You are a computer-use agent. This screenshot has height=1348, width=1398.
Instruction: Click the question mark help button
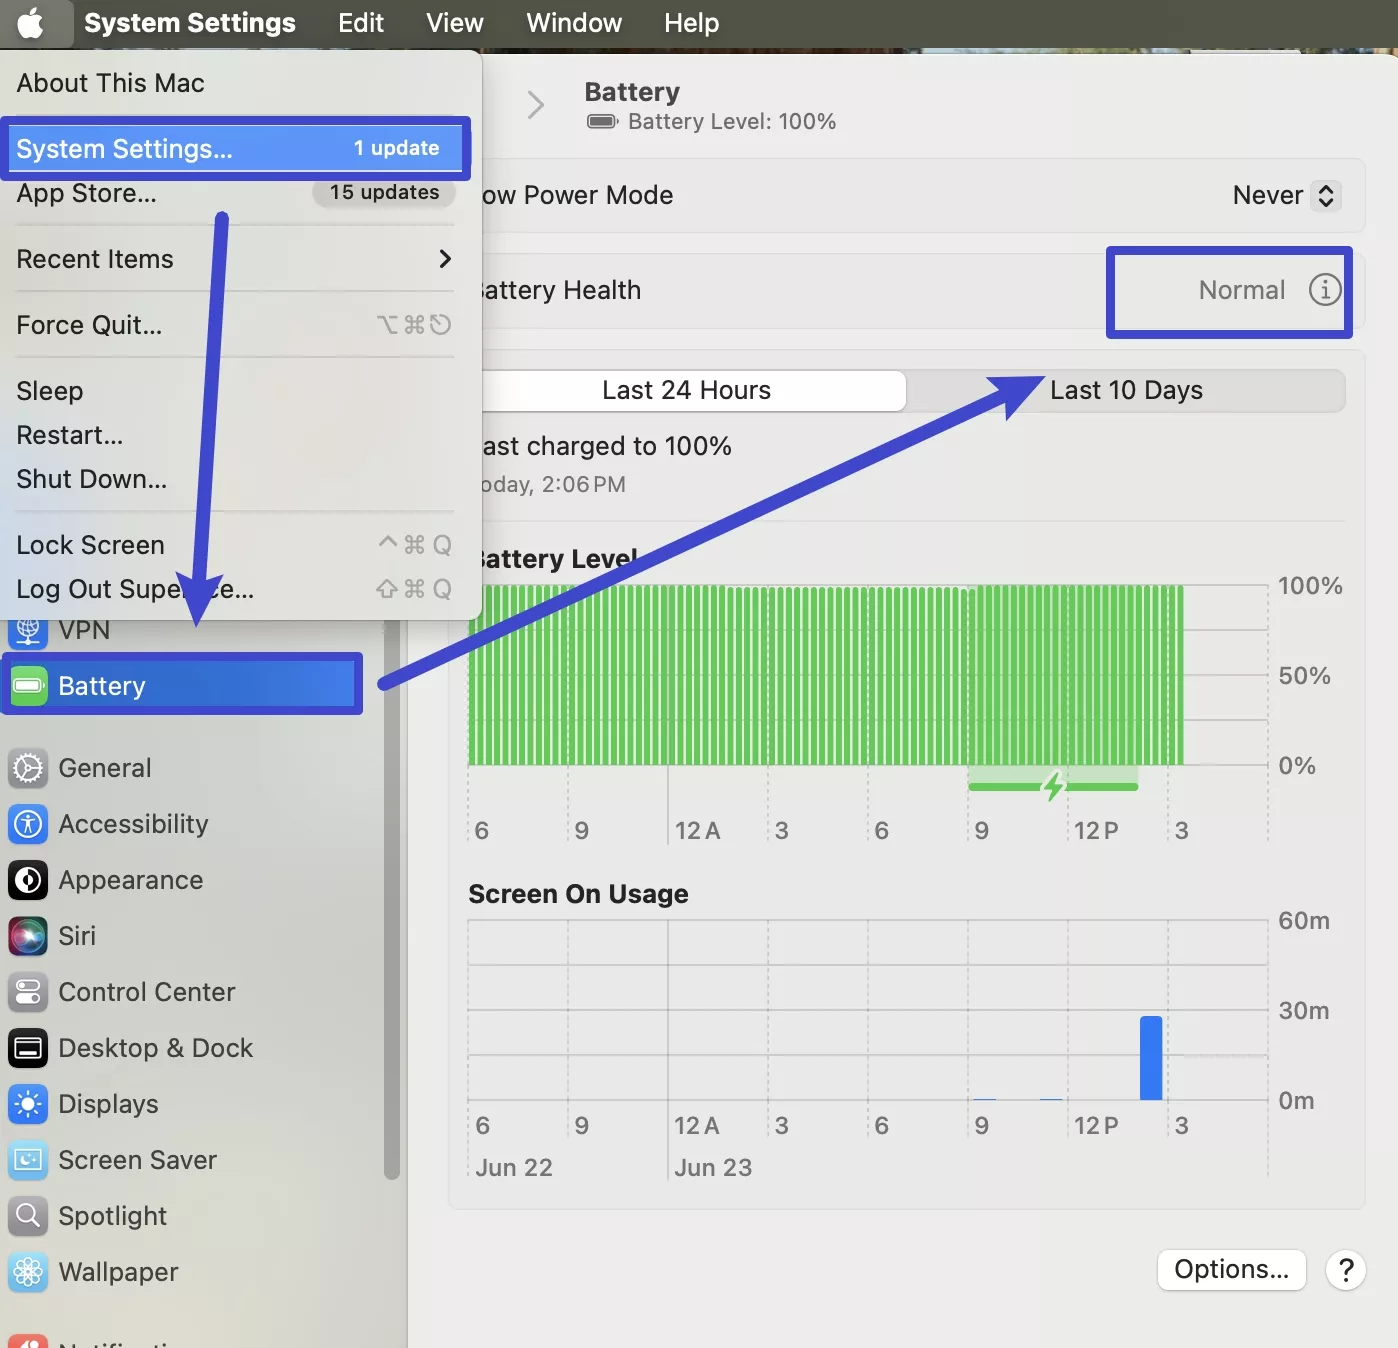[1346, 1270]
